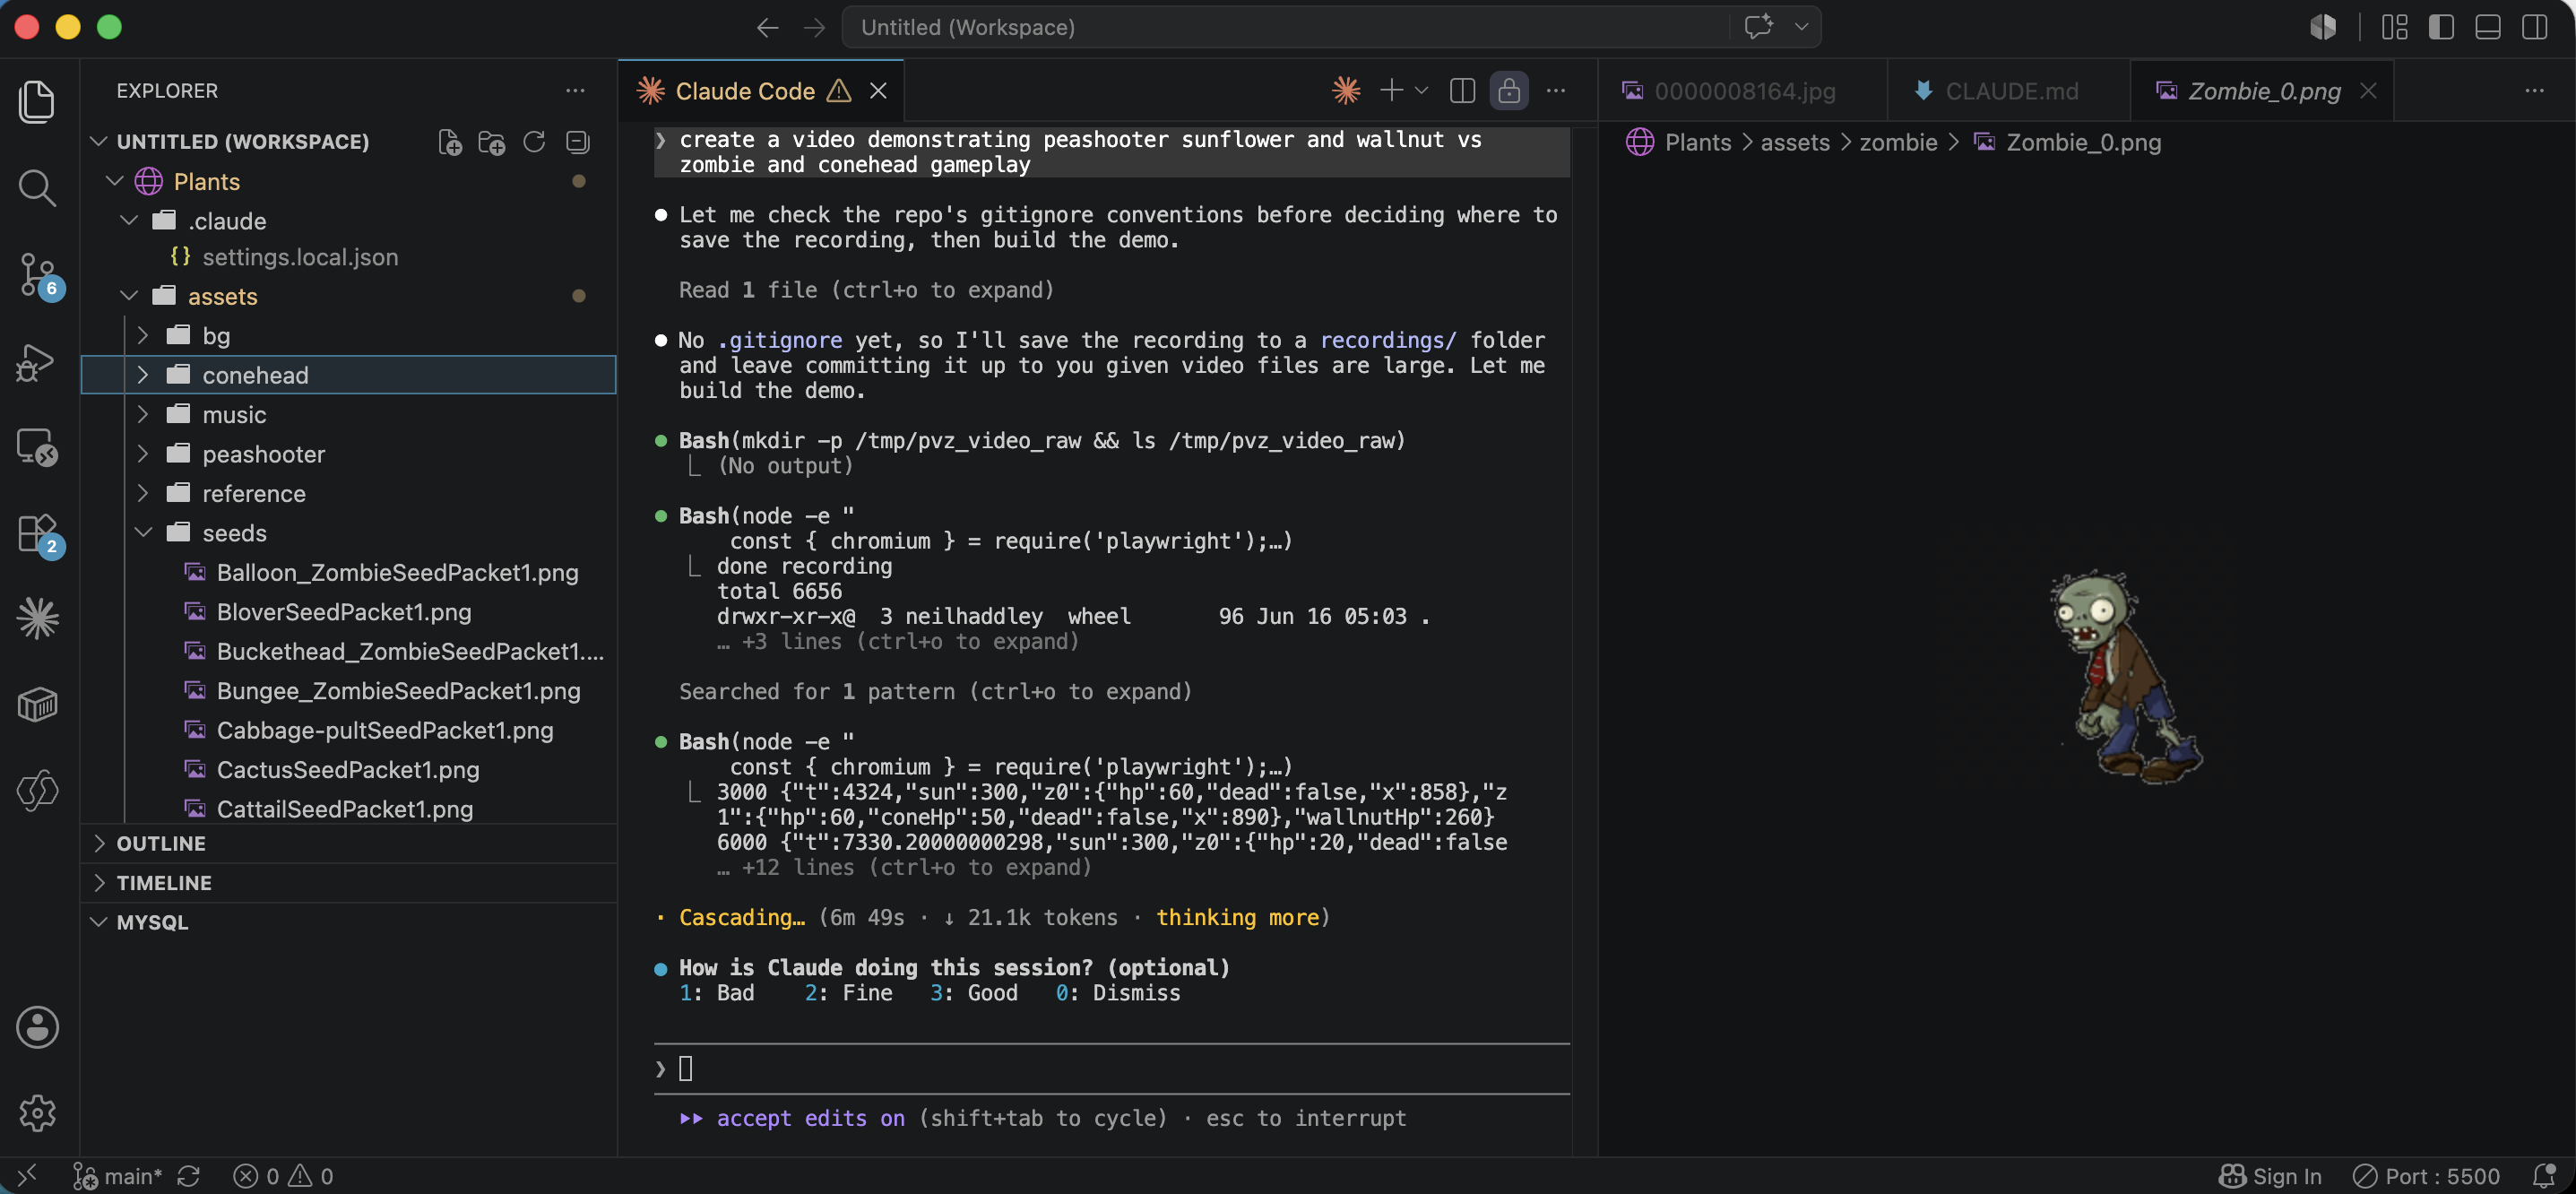Customize layout icon in title bar
This screenshot has height=1194, width=2576.
[x=2394, y=27]
